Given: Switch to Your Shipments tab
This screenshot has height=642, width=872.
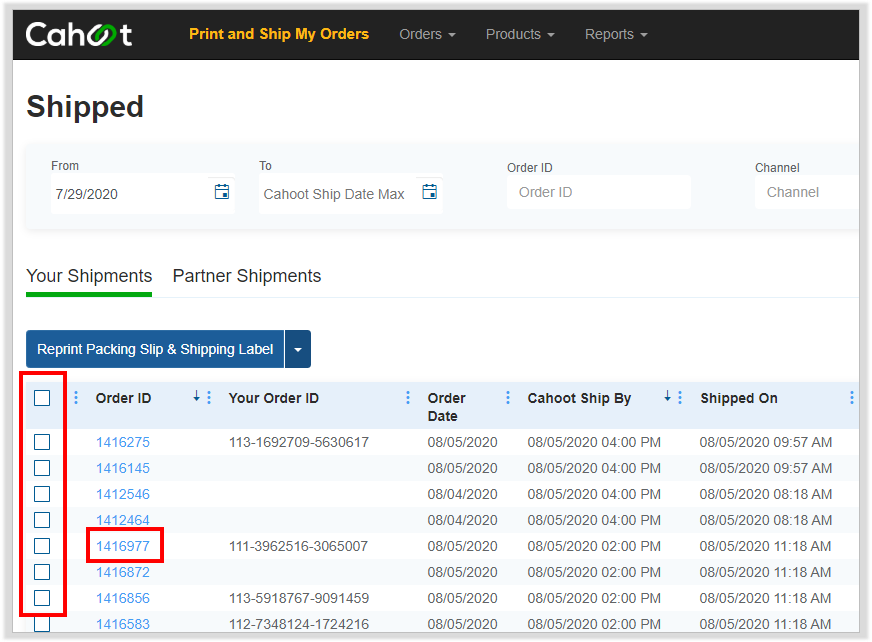Looking at the screenshot, I should 89,276.
